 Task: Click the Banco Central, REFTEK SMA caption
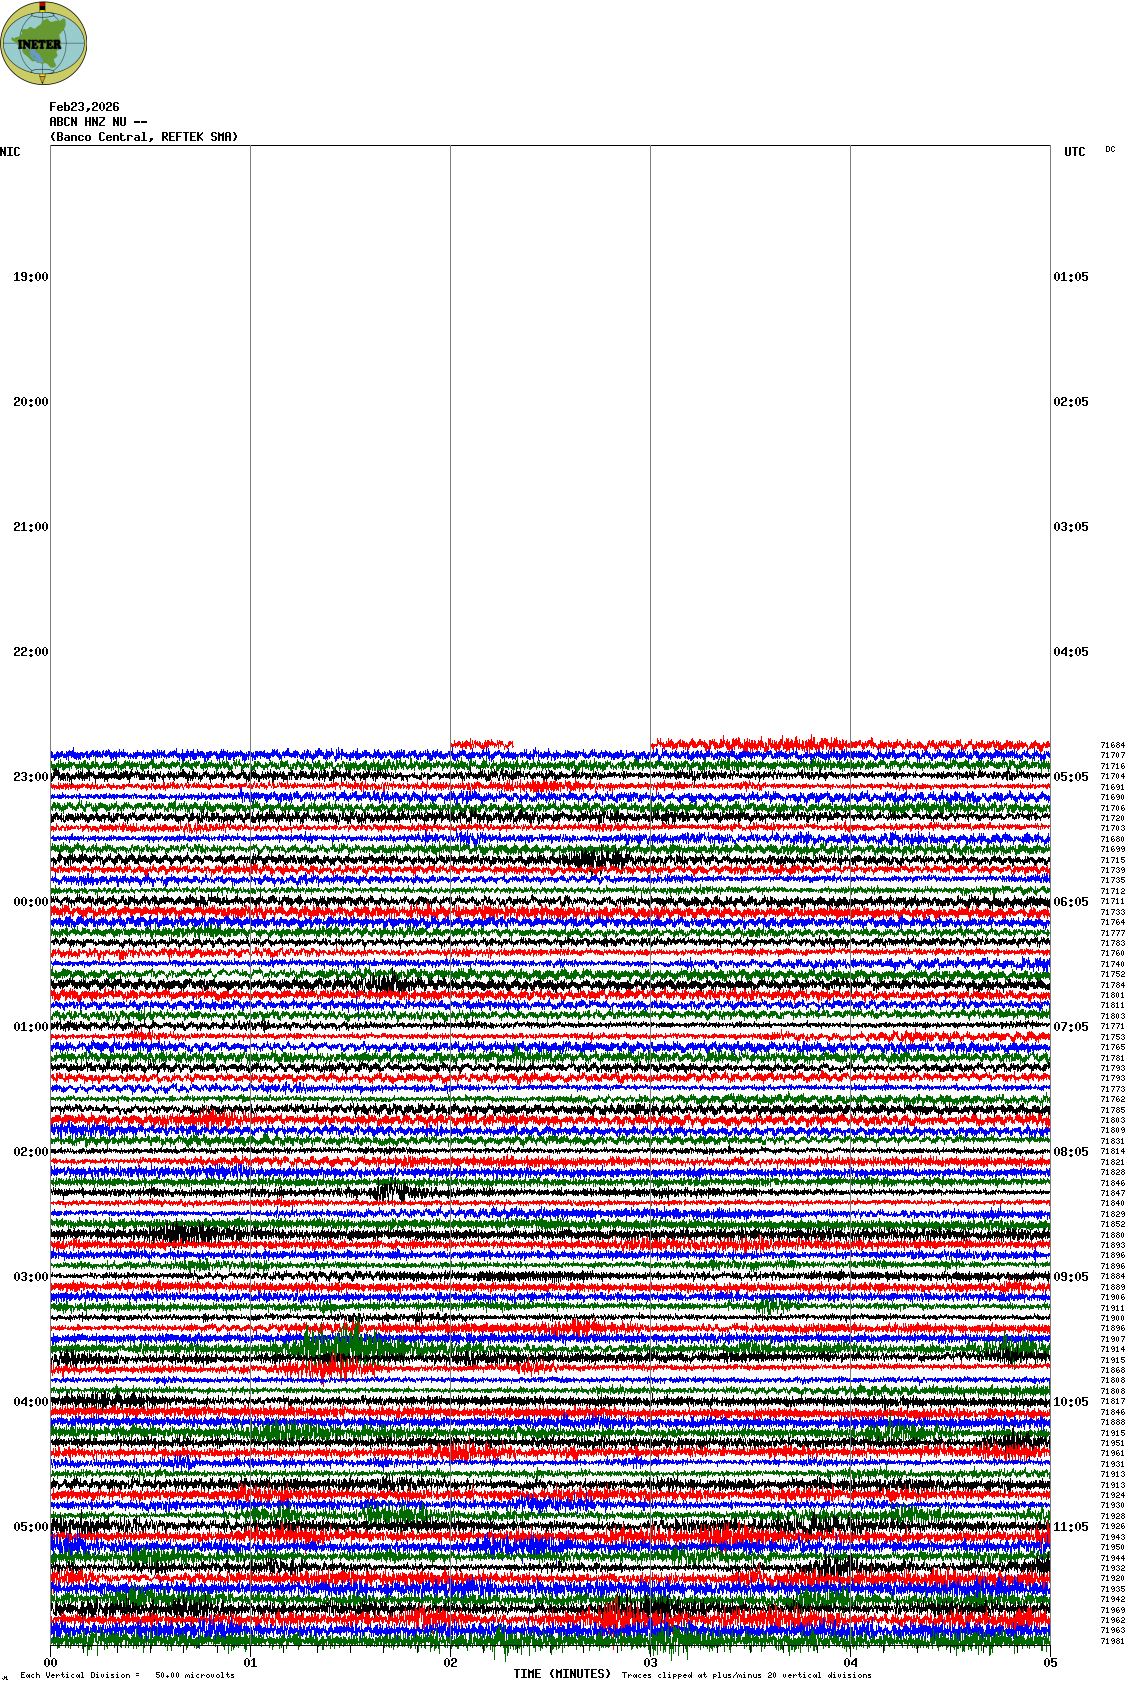point(144,137)
